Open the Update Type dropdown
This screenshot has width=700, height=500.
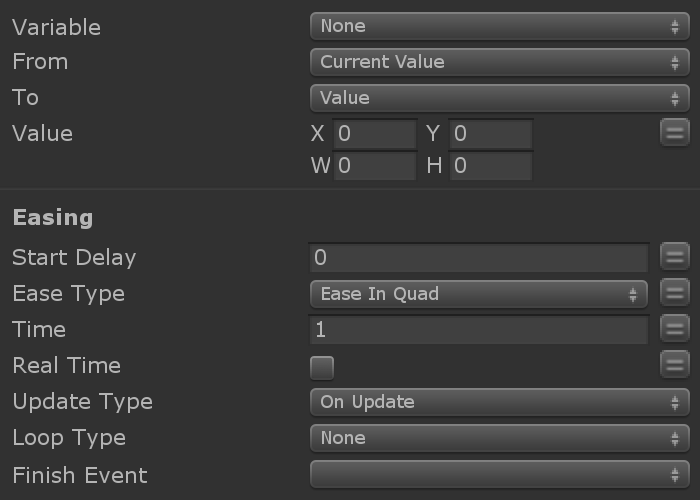click(x=499, y=402)
